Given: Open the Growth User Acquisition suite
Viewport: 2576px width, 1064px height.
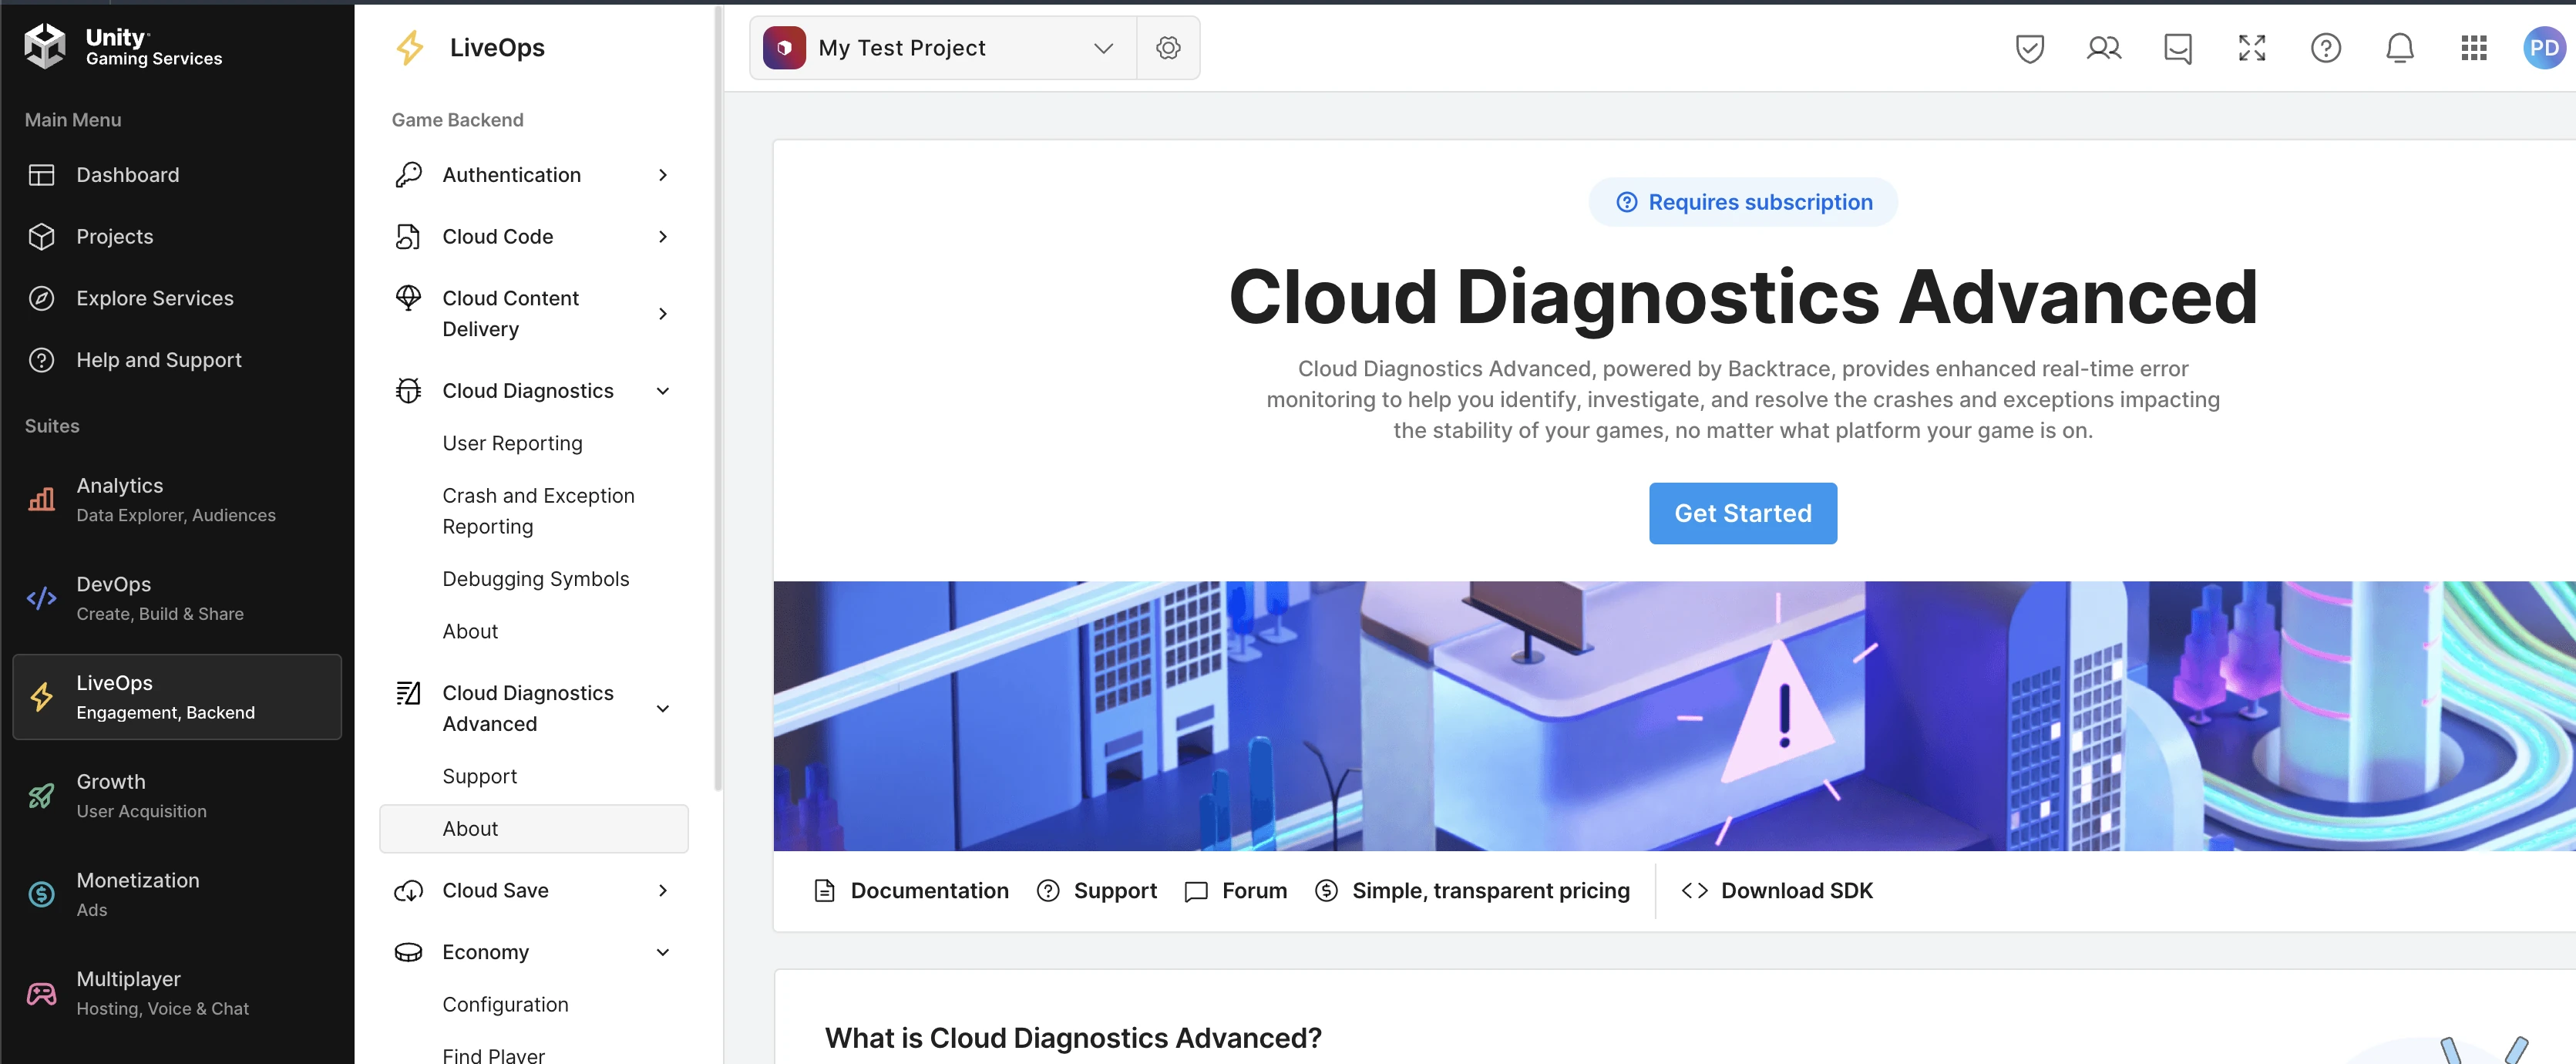Looking at the screenshot, I should pyautogui.click(x=110, y=794).
